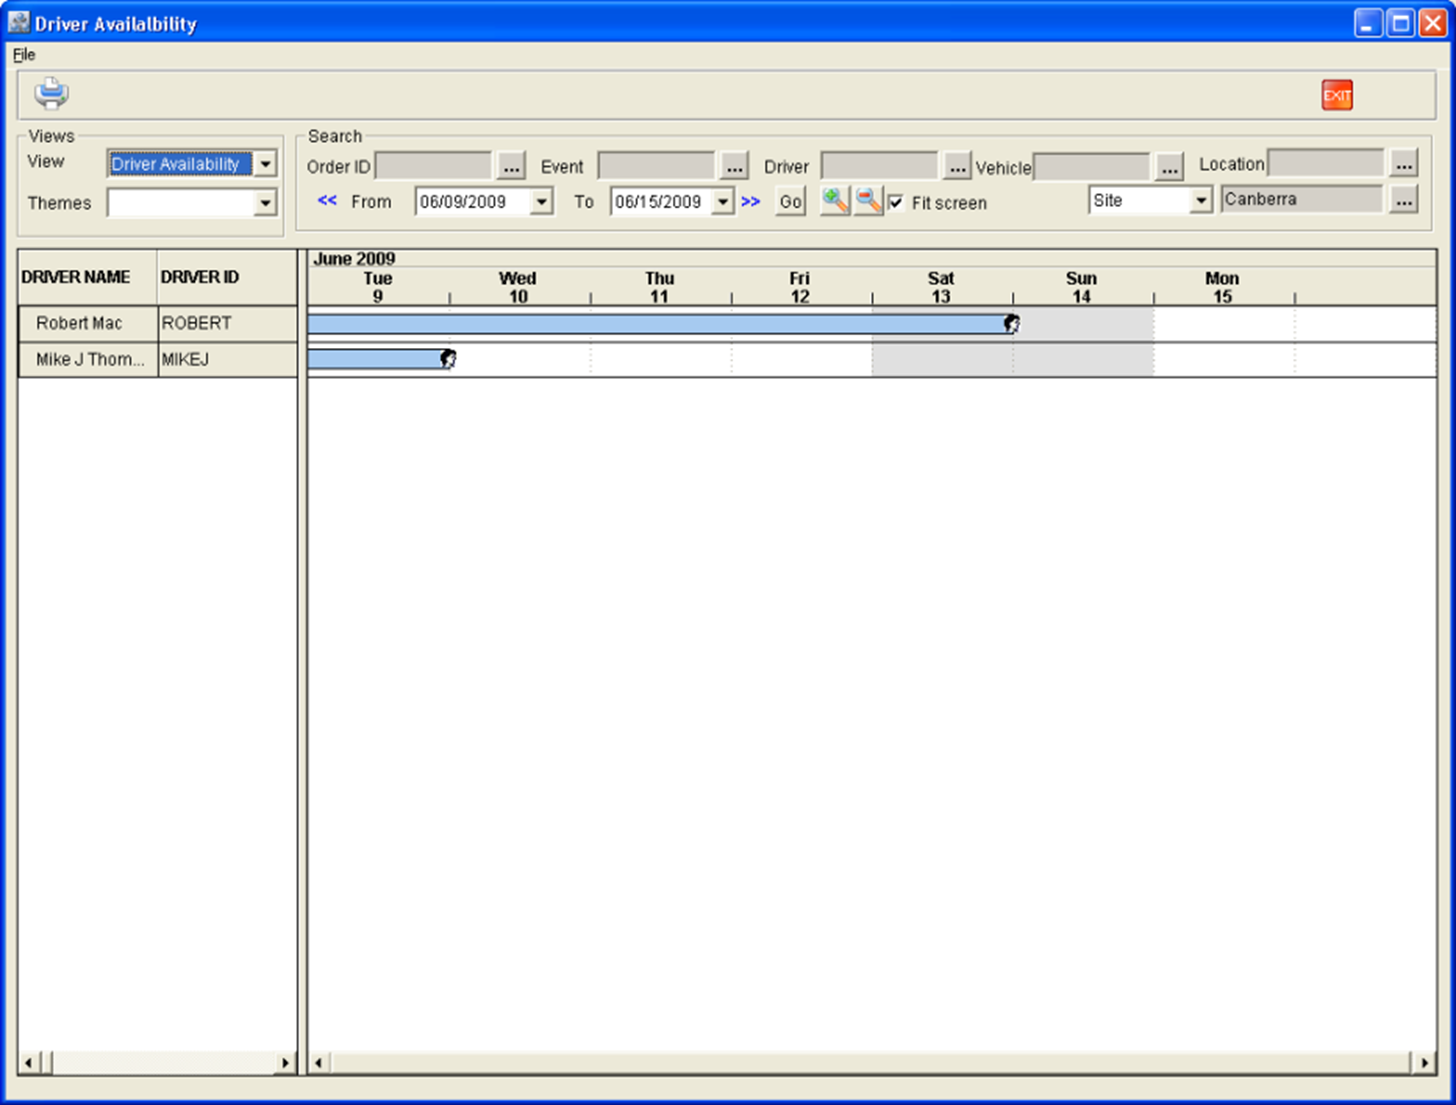Click right arrow of timeline scrollbar
The height and width of the screenshot is (1105, 1456).
point(1425,1063)
